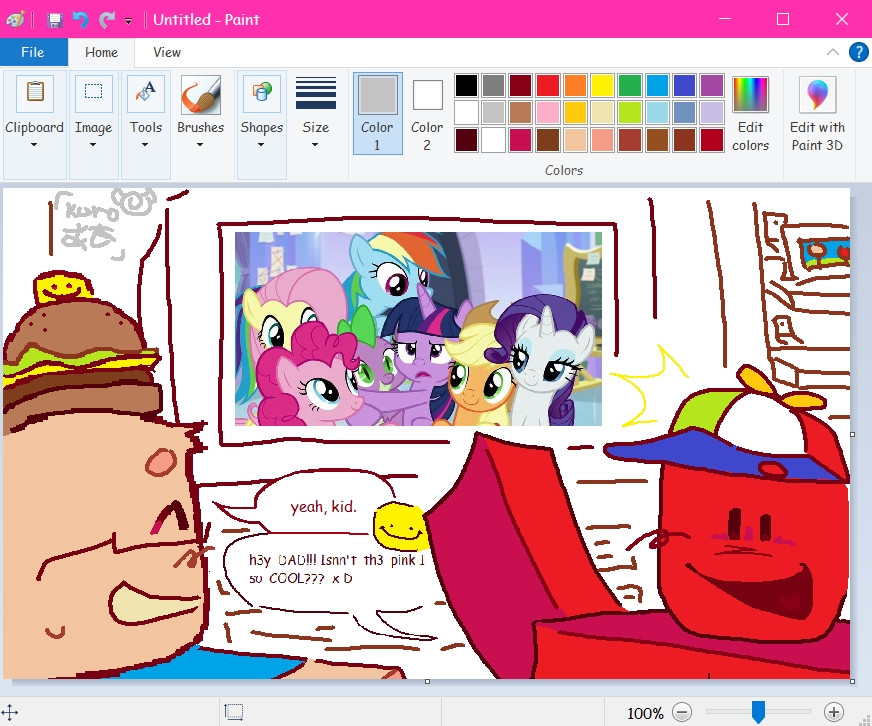872x726 pixels.
Task: Pick the yellow color swatch
Action: pos(602,86)
